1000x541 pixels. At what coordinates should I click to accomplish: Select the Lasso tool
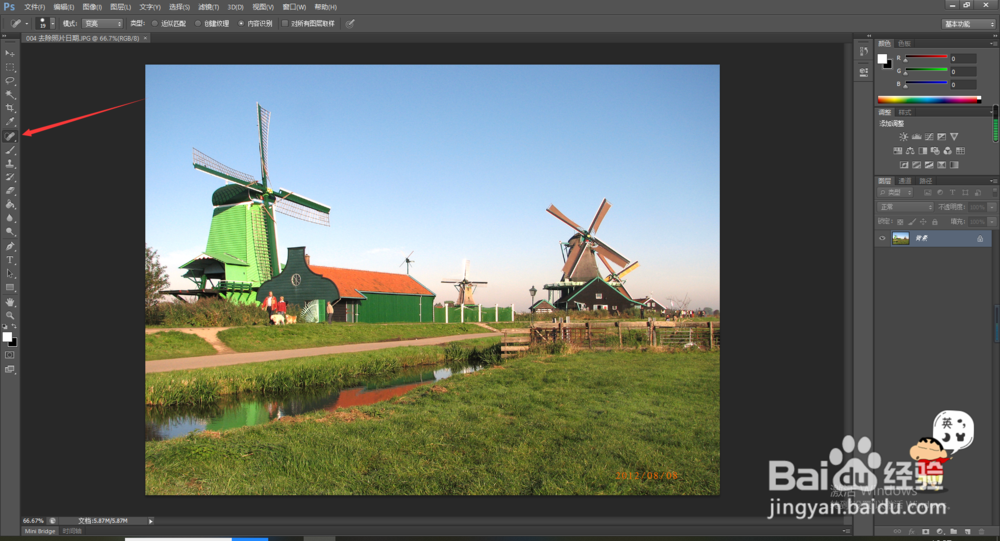[10, 81]
